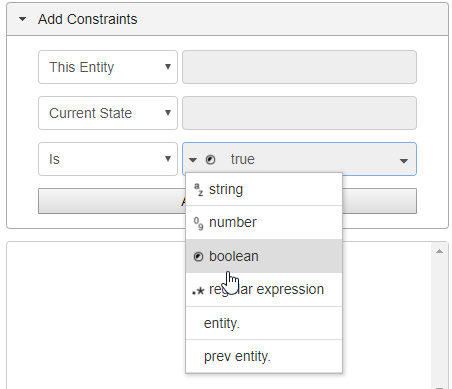452x389 pixels.
Task: Click the input field beside This Entity
Action: (x=299, y=67)
